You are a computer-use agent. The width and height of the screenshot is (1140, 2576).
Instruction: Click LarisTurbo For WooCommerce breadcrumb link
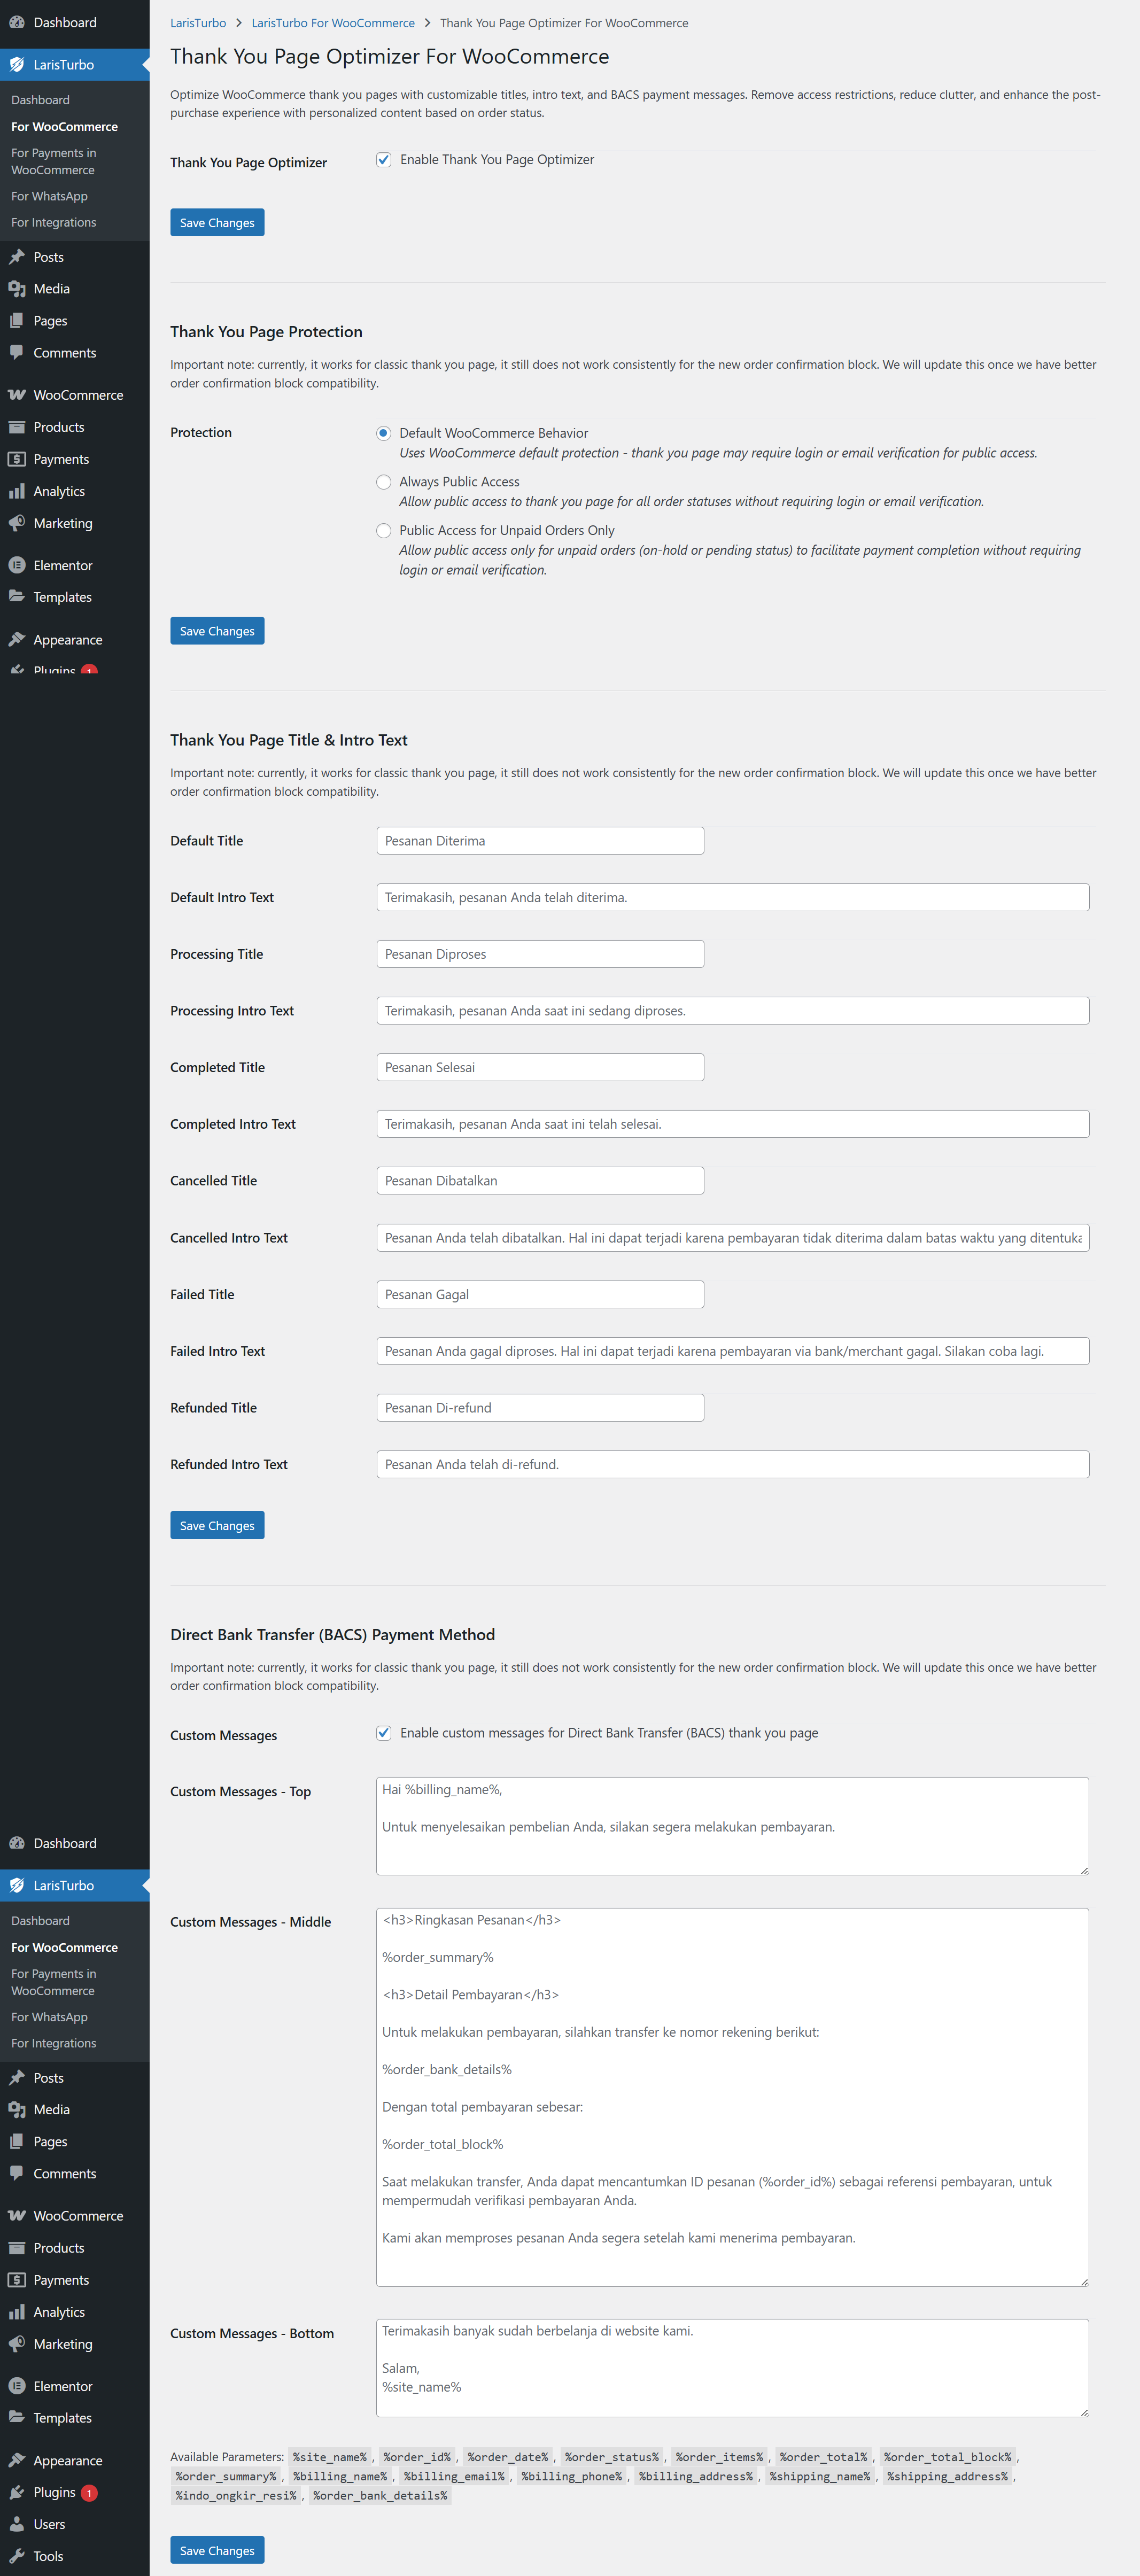(x=333, y=23)
